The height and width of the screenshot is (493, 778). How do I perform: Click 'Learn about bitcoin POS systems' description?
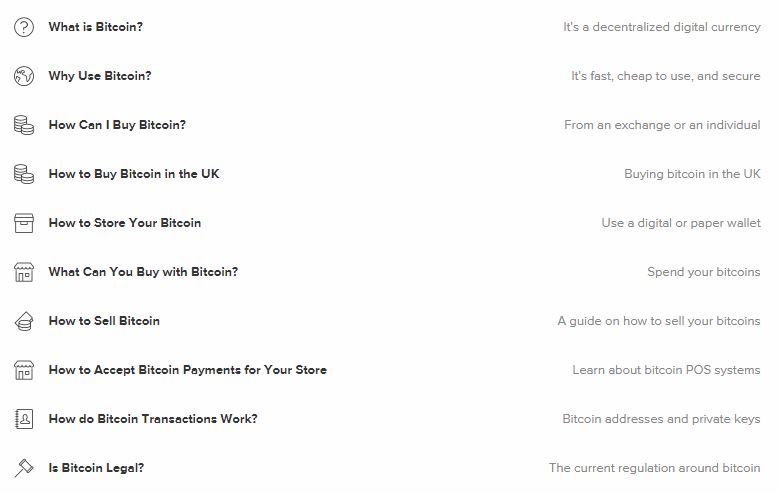(x=666, y=370)
